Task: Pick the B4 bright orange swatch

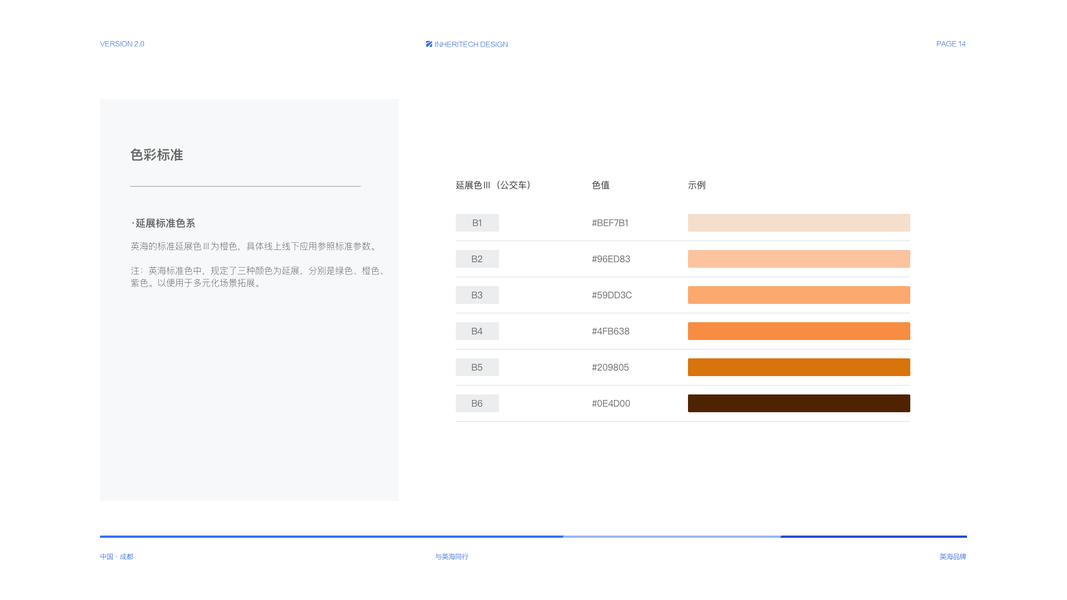Action: click(x=799, y=331)
